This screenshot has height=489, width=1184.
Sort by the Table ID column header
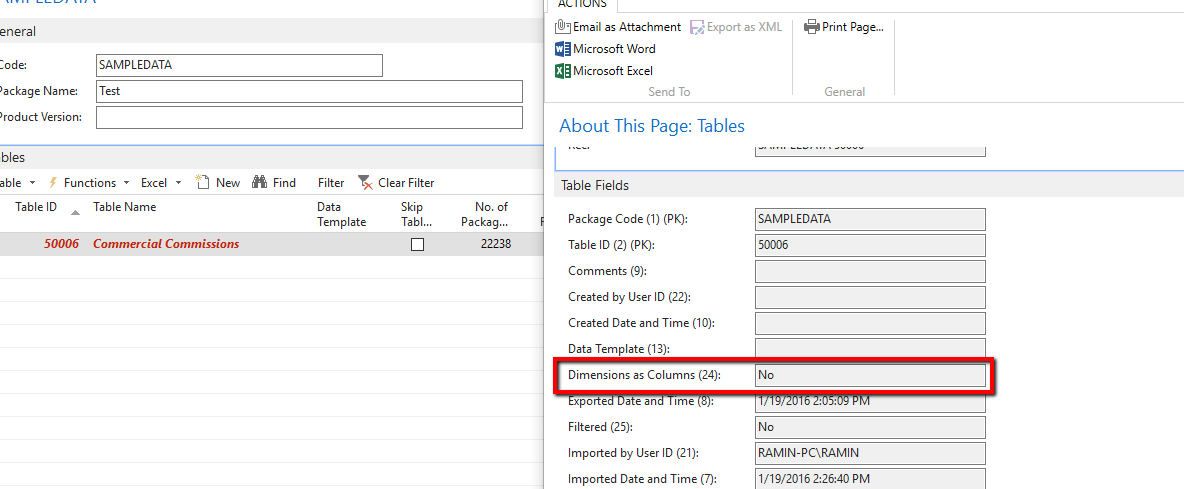click(36, 207)
